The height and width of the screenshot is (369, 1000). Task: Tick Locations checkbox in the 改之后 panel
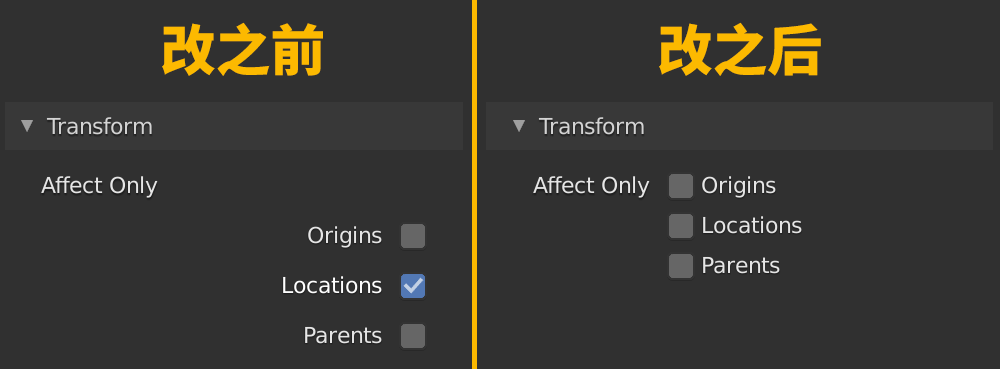point(680,226)
